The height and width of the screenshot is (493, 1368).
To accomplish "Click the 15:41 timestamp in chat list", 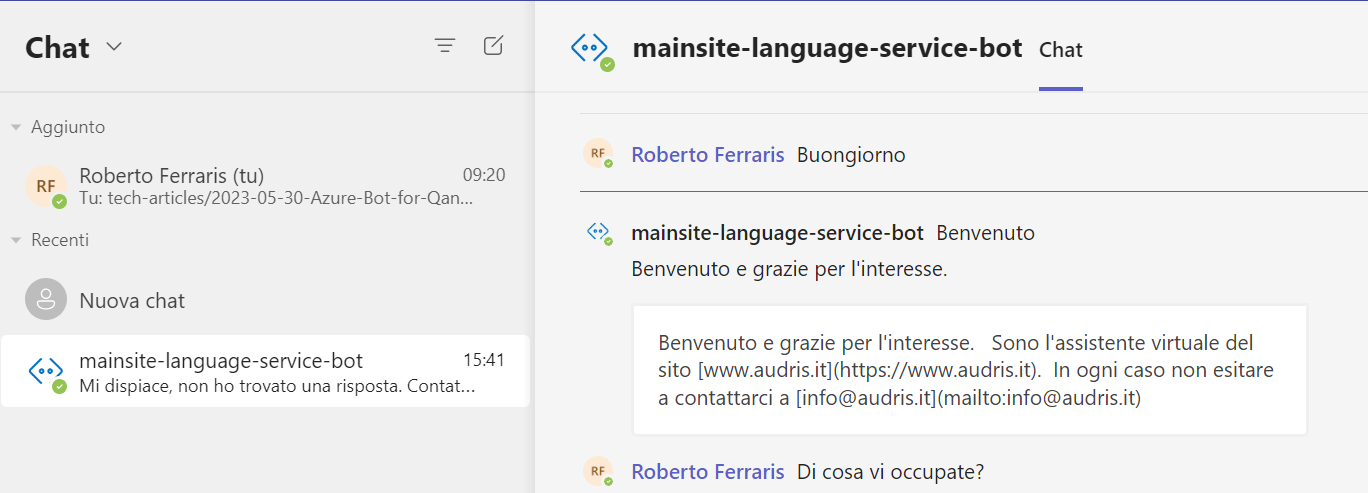I will pos(484,360).
